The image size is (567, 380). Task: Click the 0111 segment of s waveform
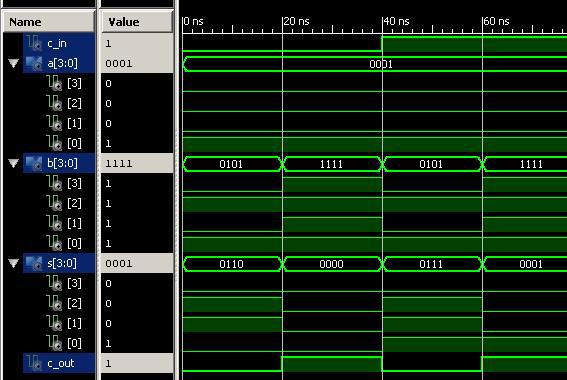pyautogui.click(x=431, y=264)
